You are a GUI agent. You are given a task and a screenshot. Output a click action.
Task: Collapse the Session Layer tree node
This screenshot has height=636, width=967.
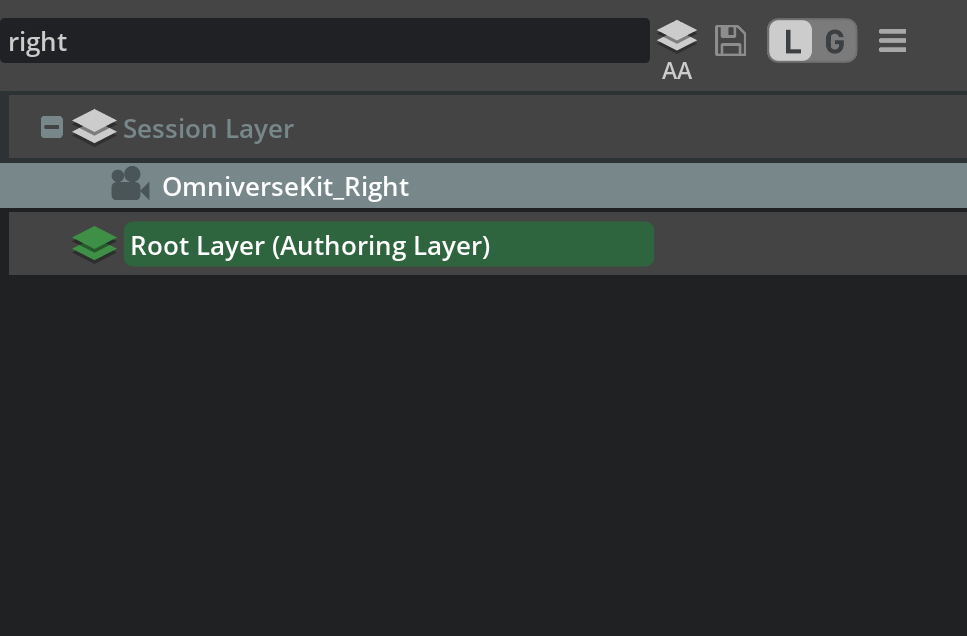[x=52, y=128]
